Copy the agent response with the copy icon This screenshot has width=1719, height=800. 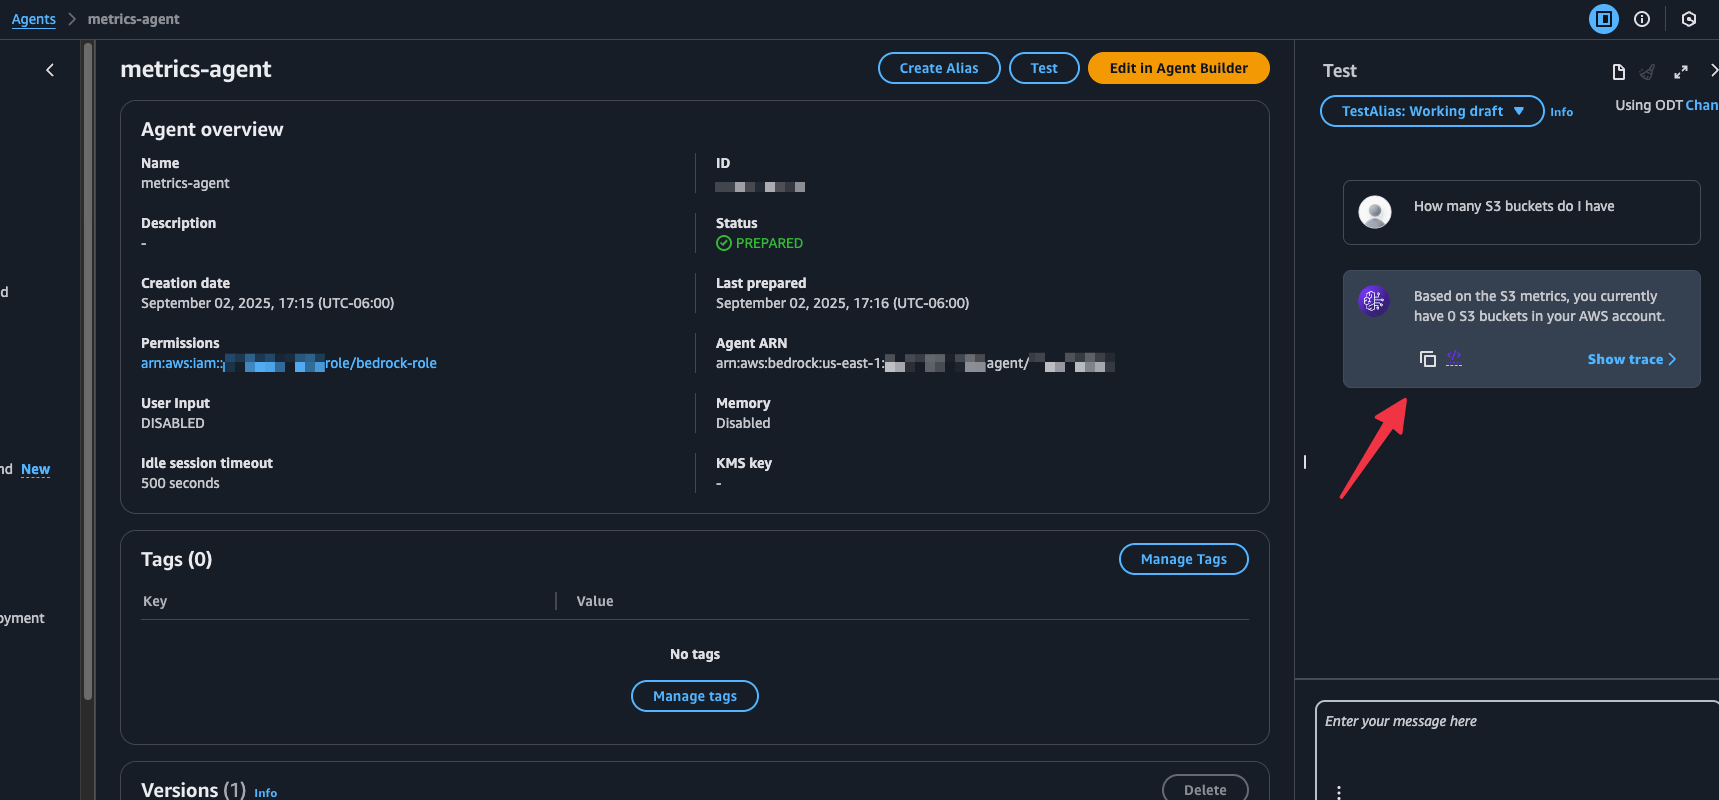coord(1428,359)
